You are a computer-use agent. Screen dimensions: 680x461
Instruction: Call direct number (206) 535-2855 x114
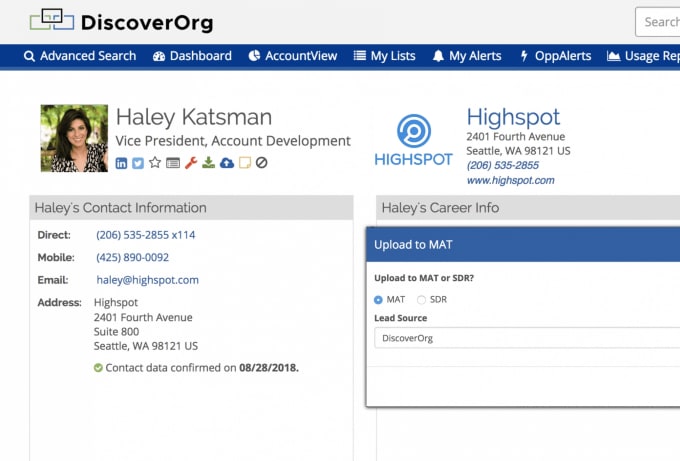pyautogui.click(x=146, y=235)
